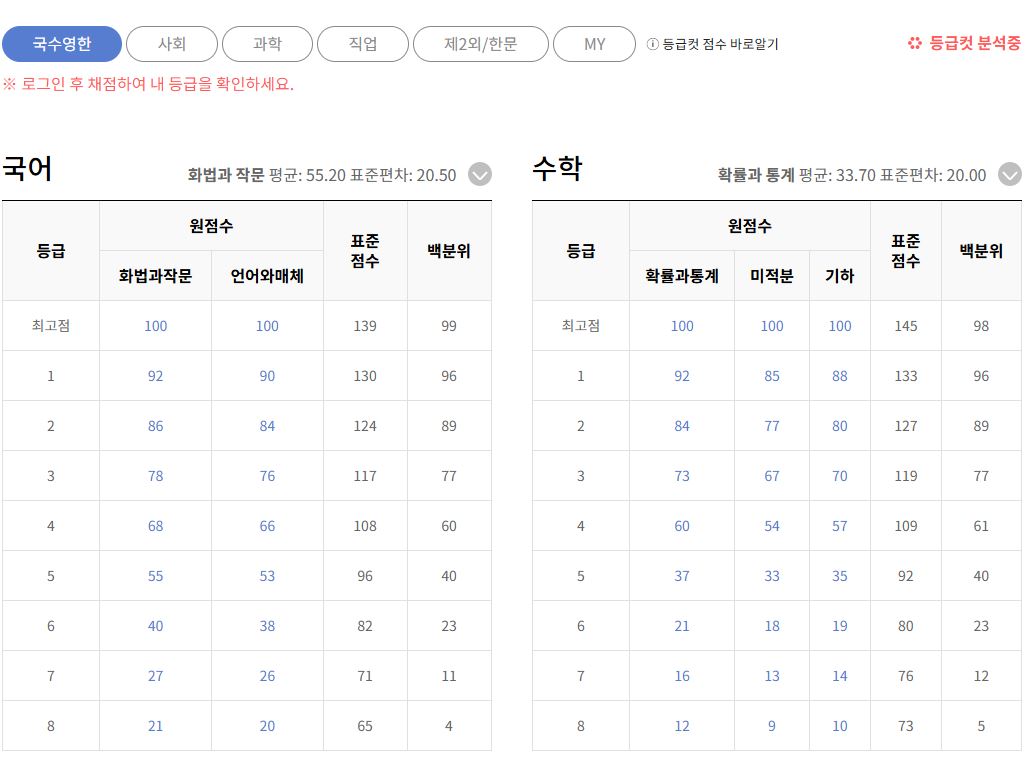Click 수학 미적분 column header
Viewport: 1032px width, 761px height.
coord(772,276)
